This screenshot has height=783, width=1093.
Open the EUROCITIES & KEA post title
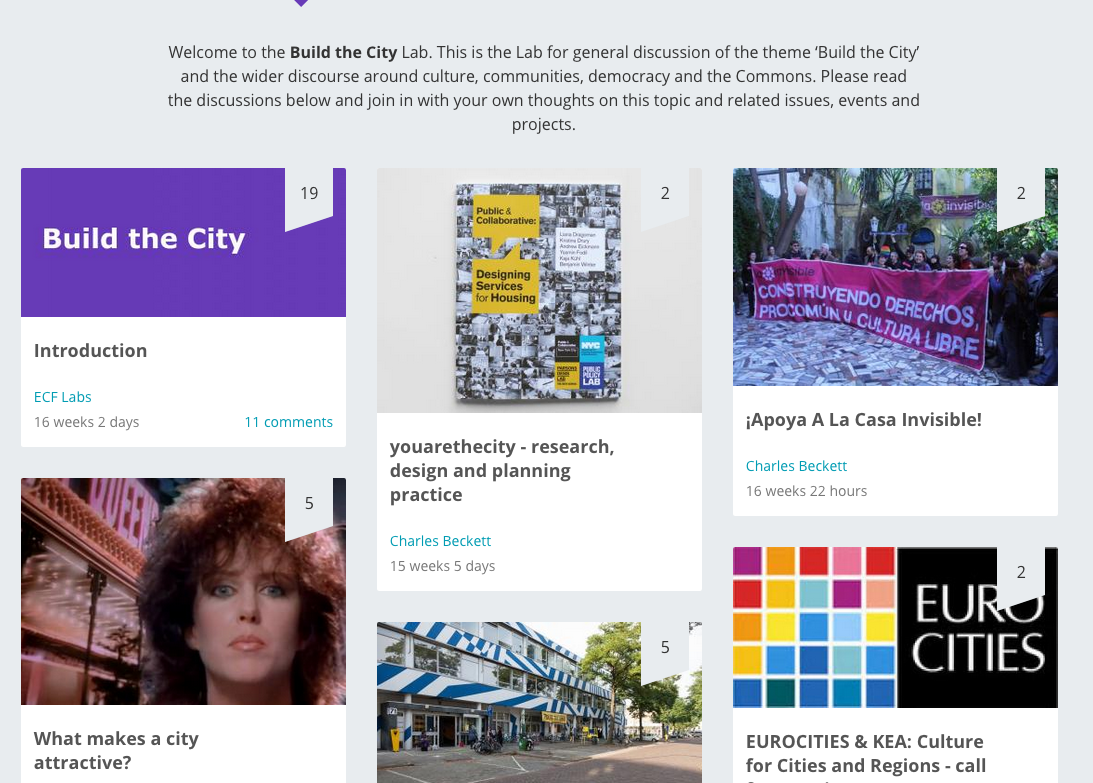tap(865, 753)
